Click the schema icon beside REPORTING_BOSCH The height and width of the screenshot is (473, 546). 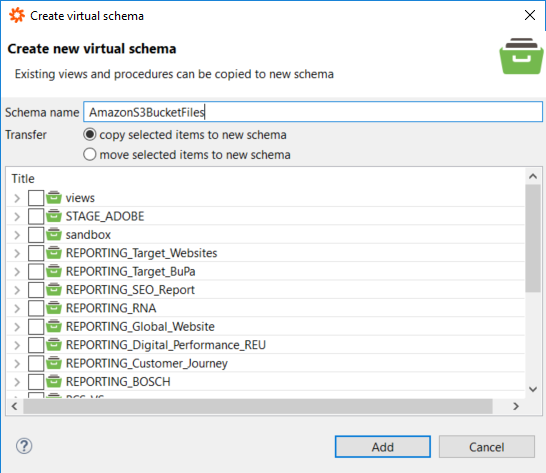pyautogui.click(x=54, y=381)
